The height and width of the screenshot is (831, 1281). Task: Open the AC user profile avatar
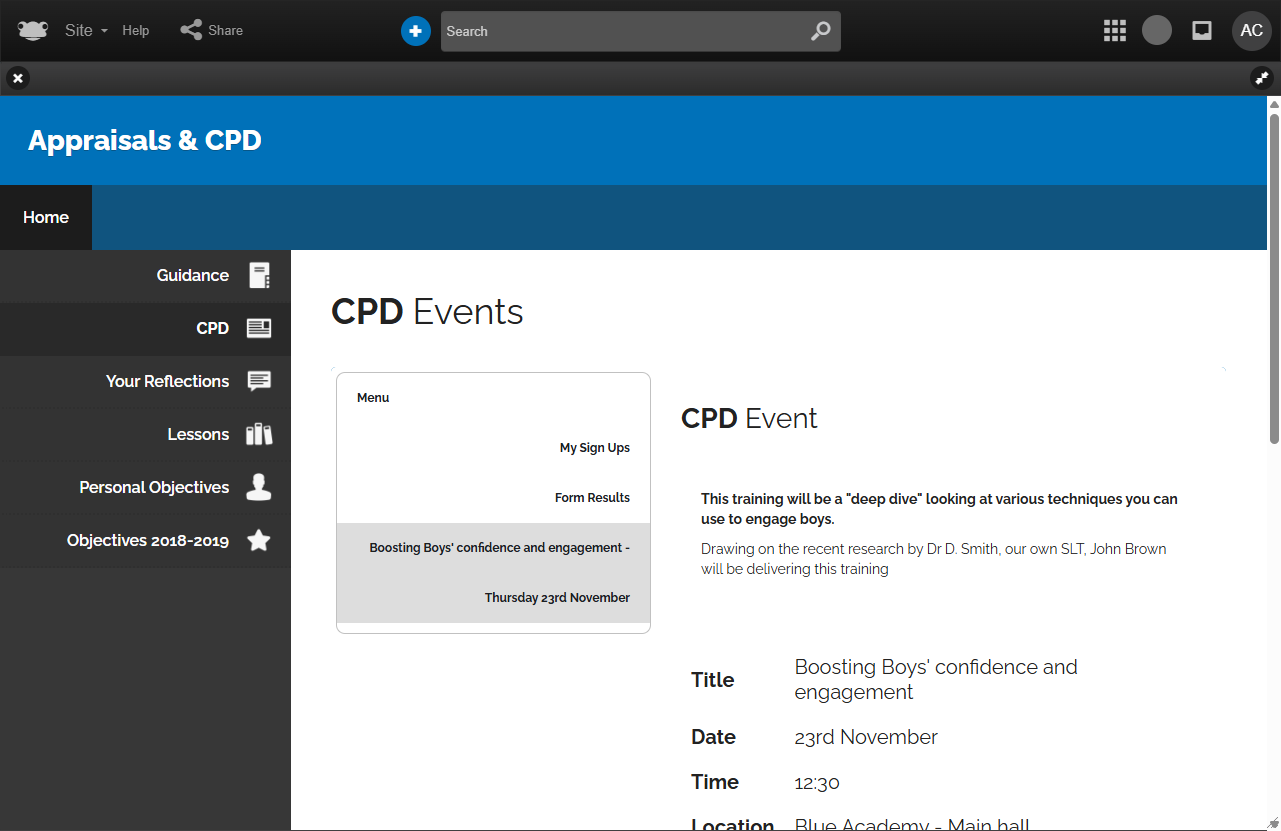1251,31
